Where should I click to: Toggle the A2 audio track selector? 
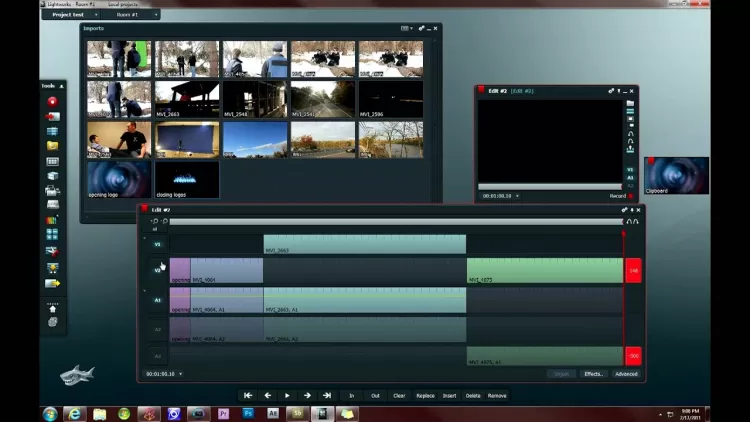coord(157,329)
